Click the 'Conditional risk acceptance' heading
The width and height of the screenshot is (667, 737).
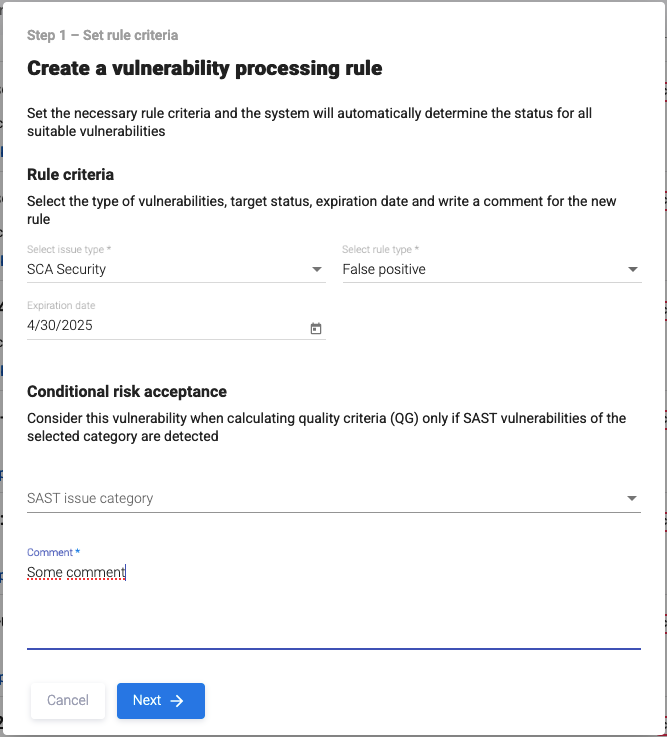(x=127, y=391)
